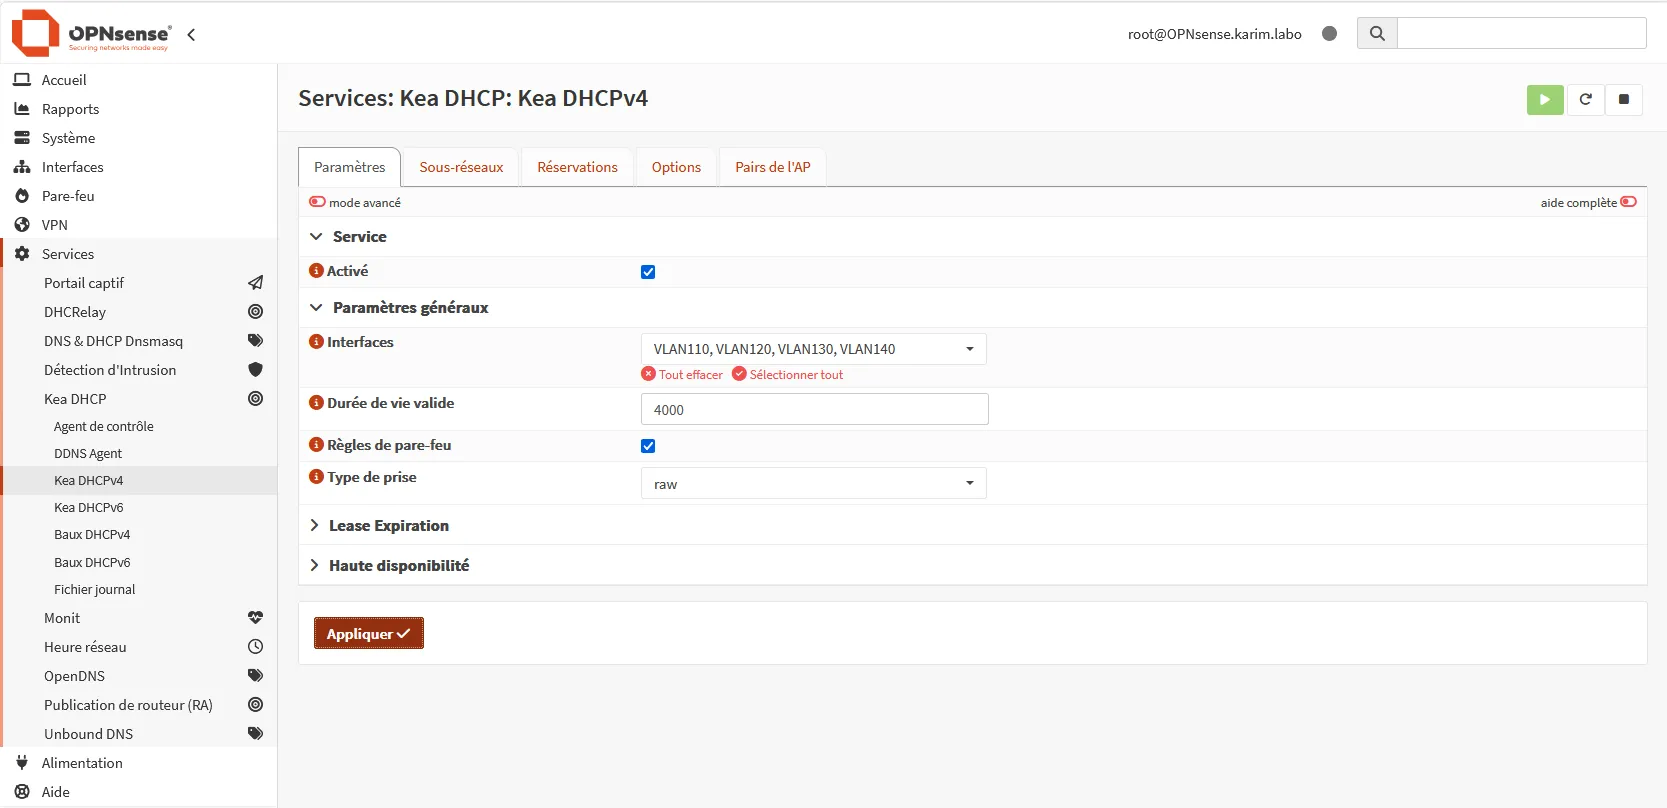Open Détection d'Intrusion with the shield icon
The height and width of the screenshot is (808, 1667).
coord(255,370)
